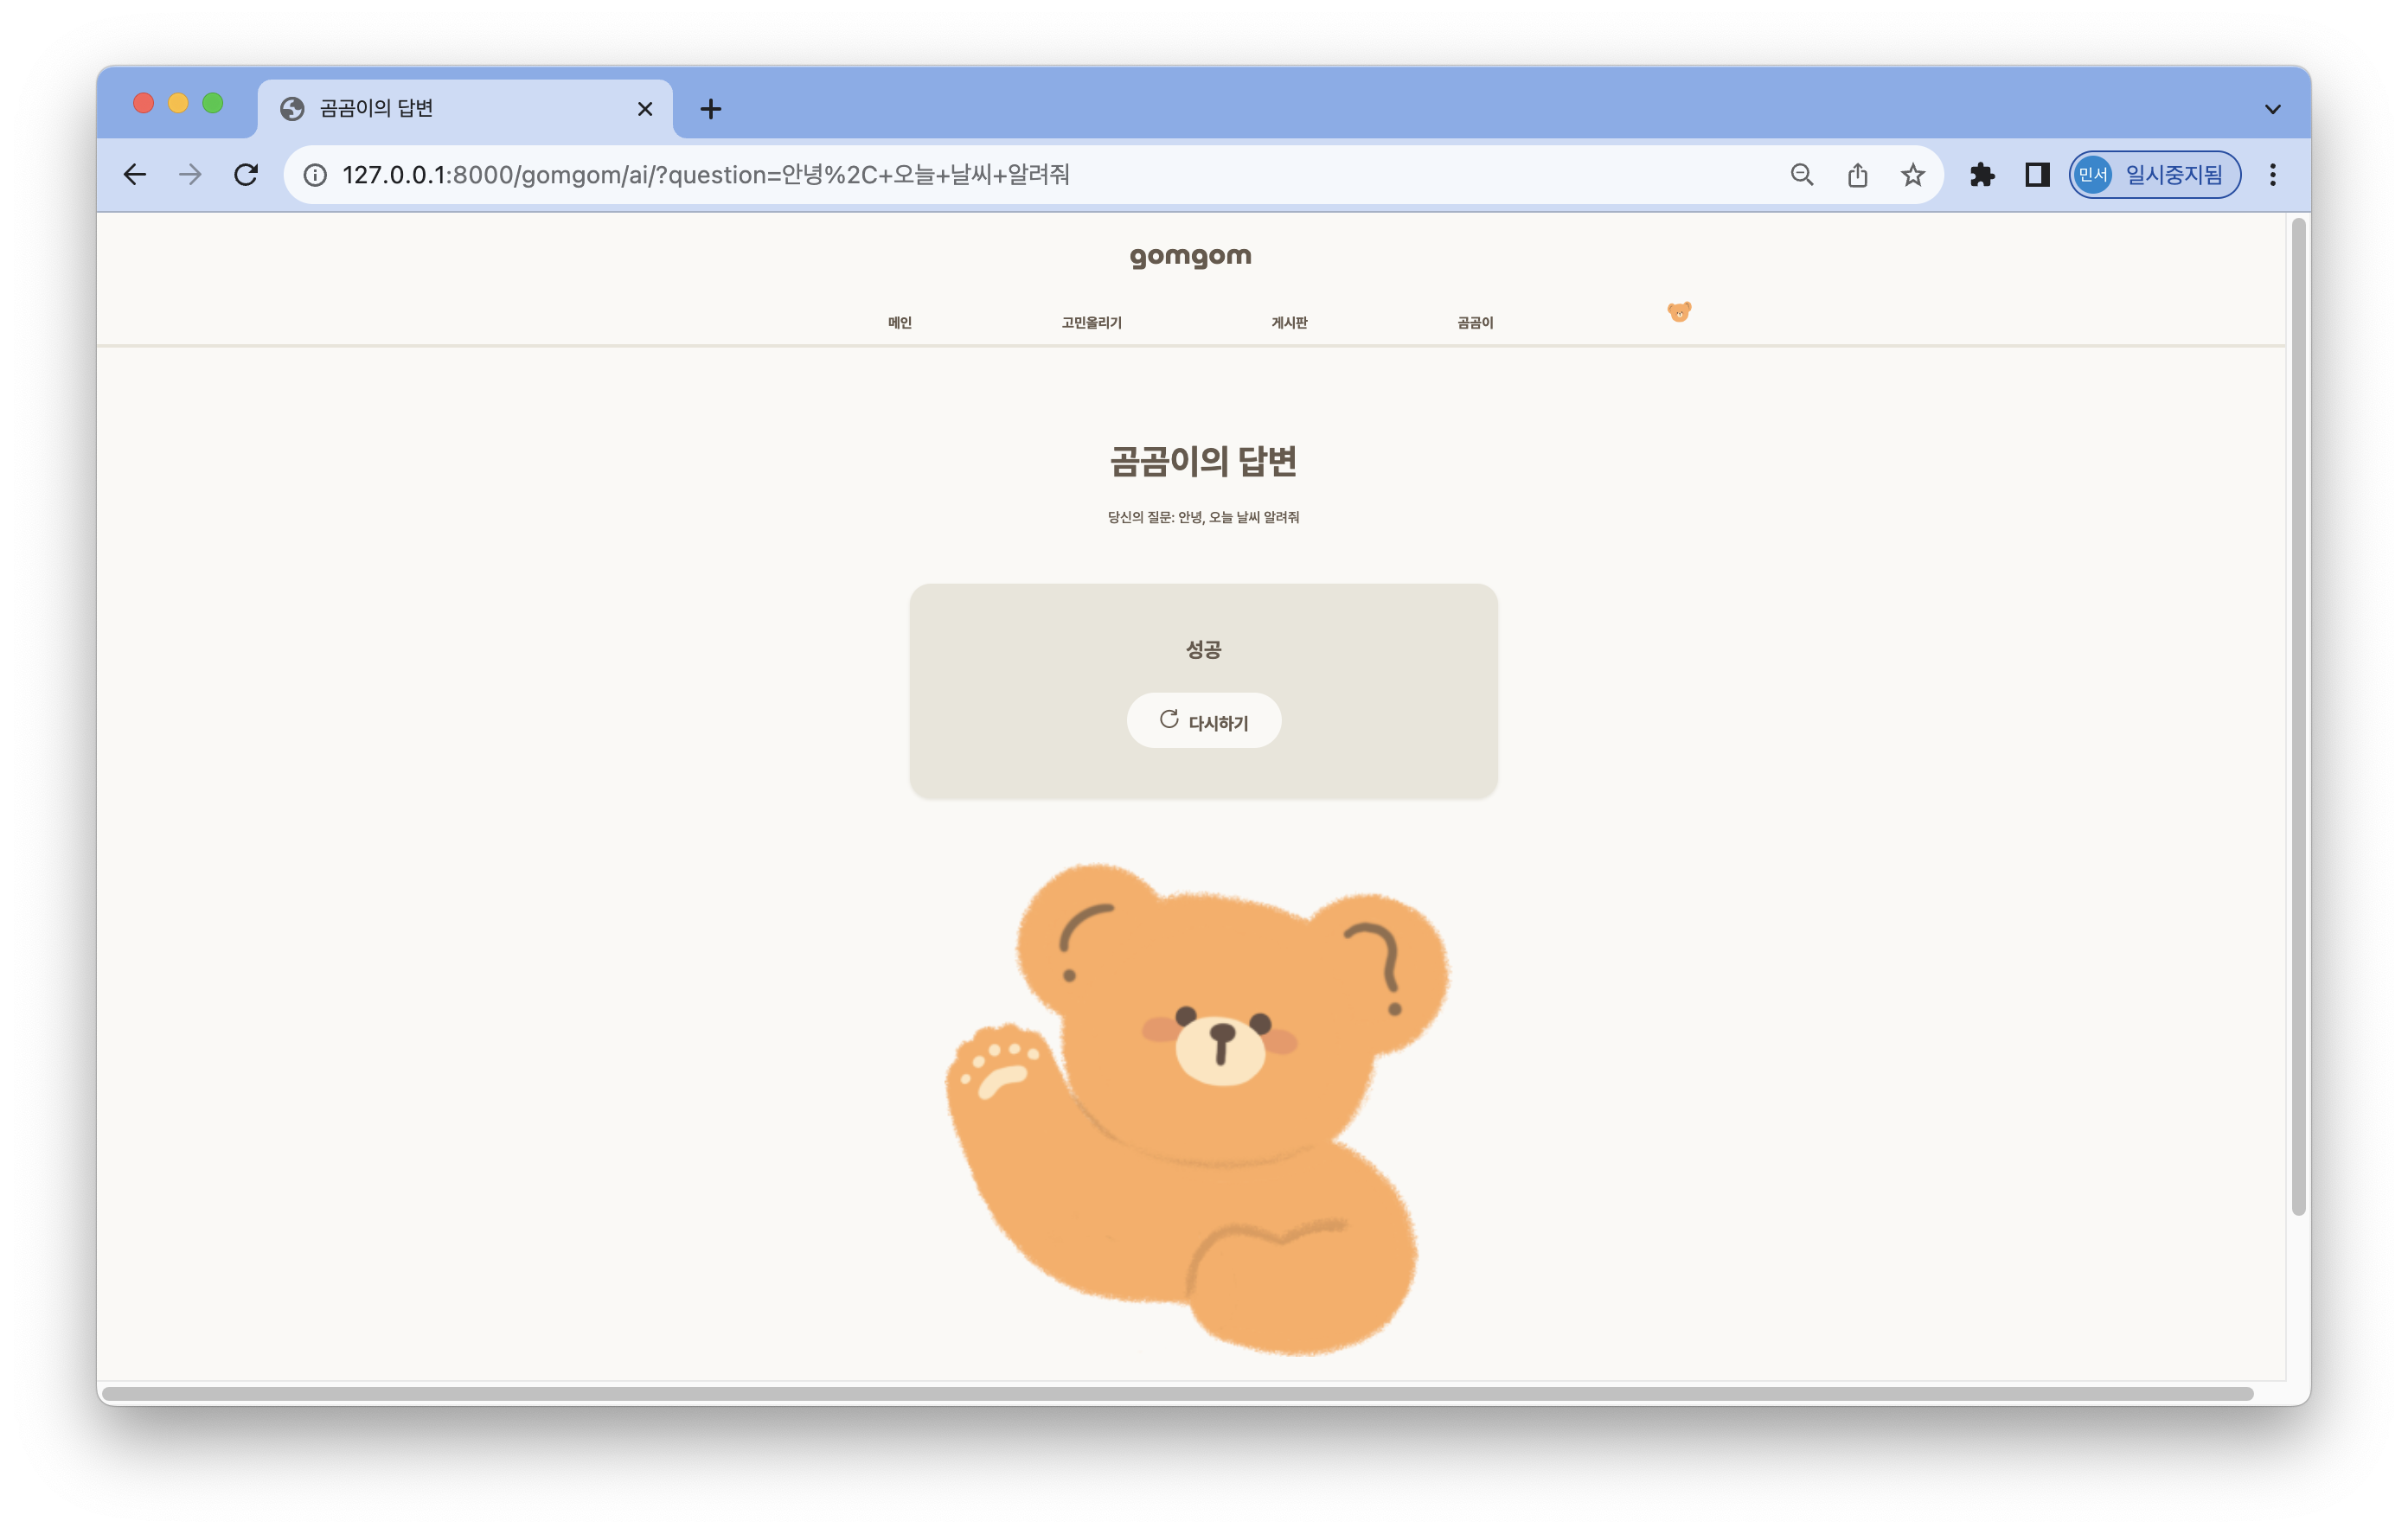2408x1534 pixels.
Task: Select the 곰곰이의 답변 browser tab
Action: [x=465, y=109]
